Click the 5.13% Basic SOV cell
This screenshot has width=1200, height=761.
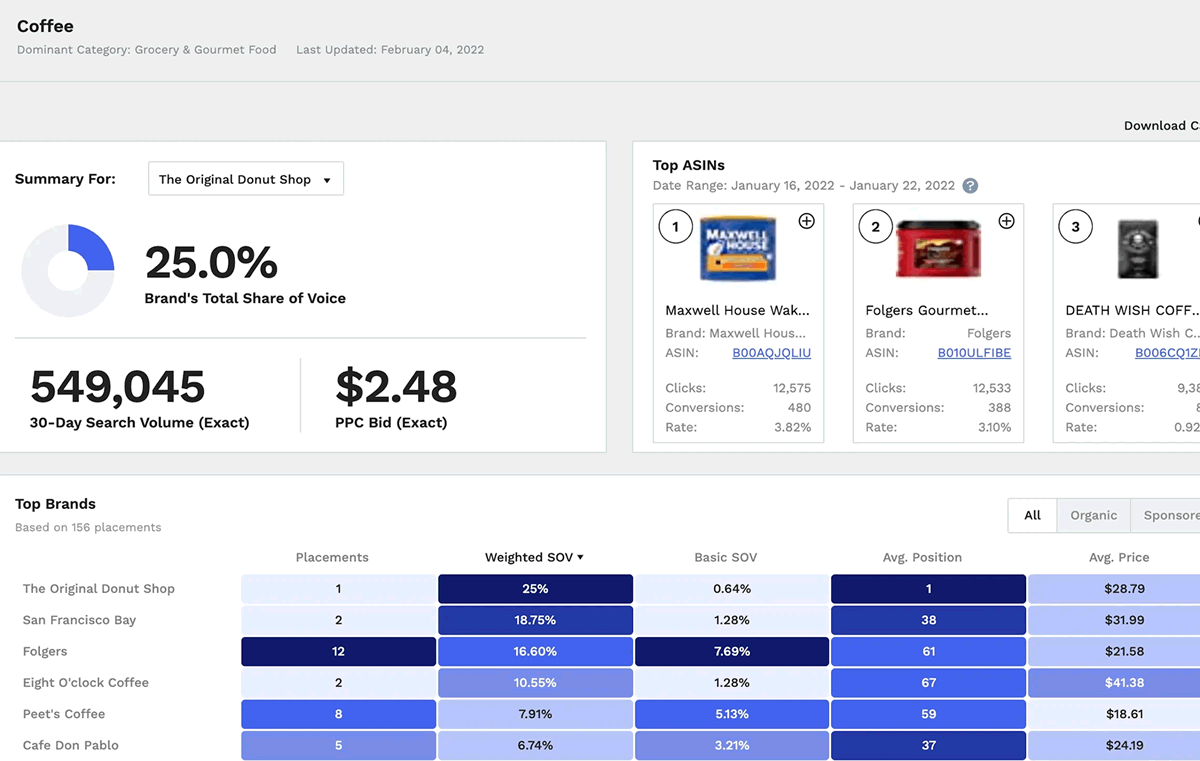coord(732,714)
